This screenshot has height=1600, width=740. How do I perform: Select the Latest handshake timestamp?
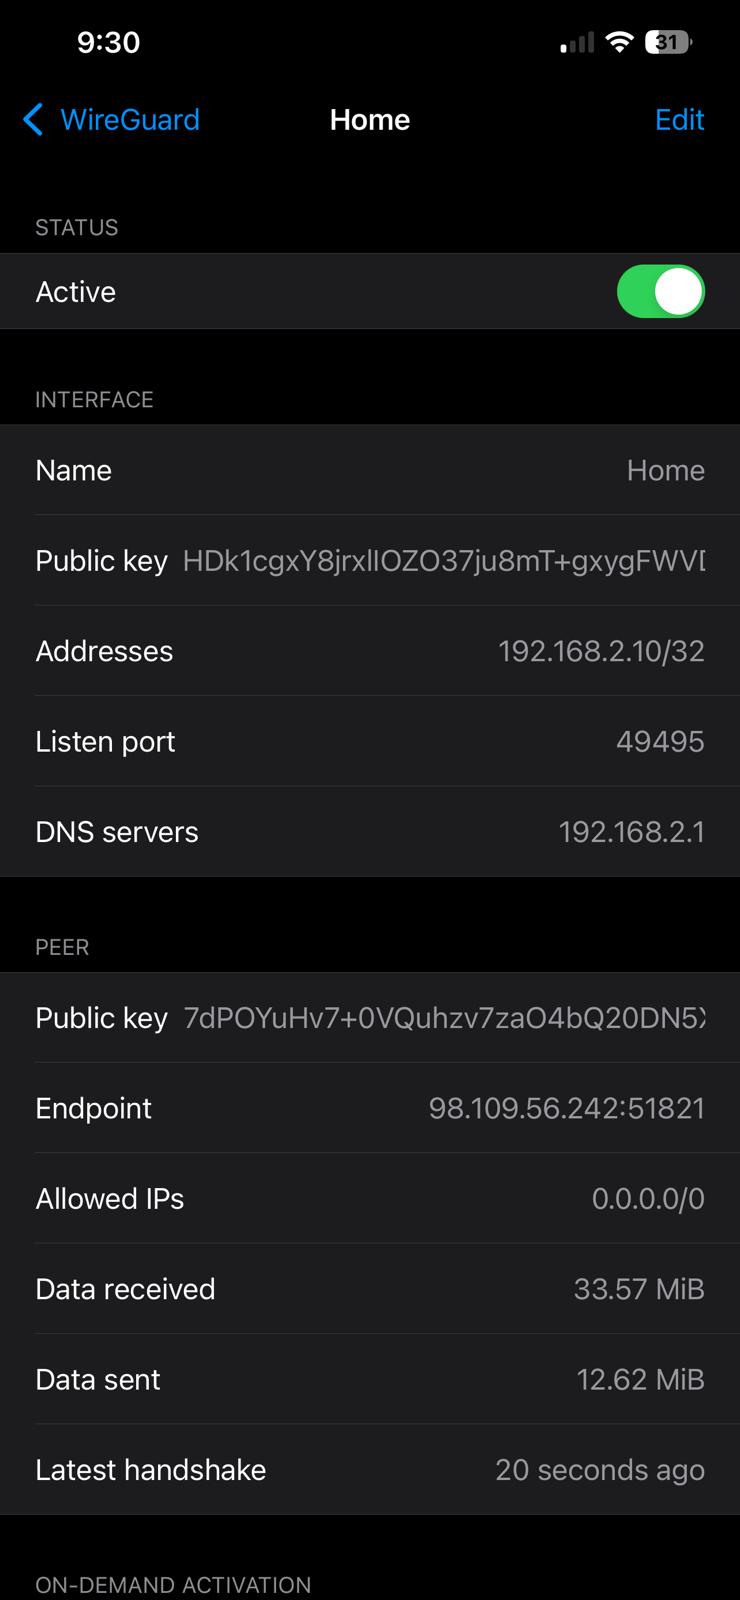click(601, 1470)
